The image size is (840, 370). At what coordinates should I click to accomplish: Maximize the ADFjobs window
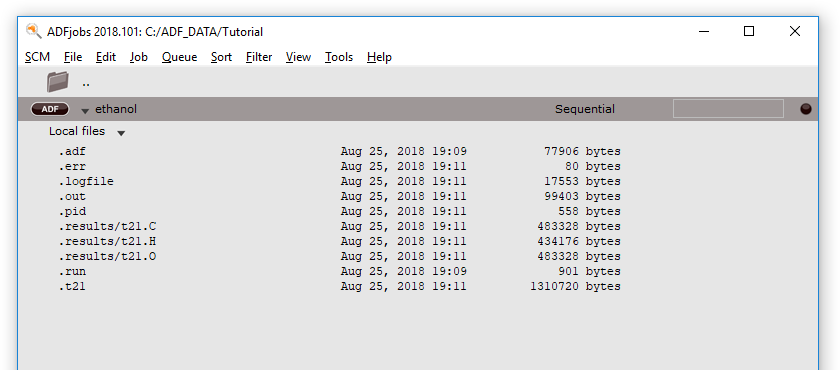(x=749, y=32)
